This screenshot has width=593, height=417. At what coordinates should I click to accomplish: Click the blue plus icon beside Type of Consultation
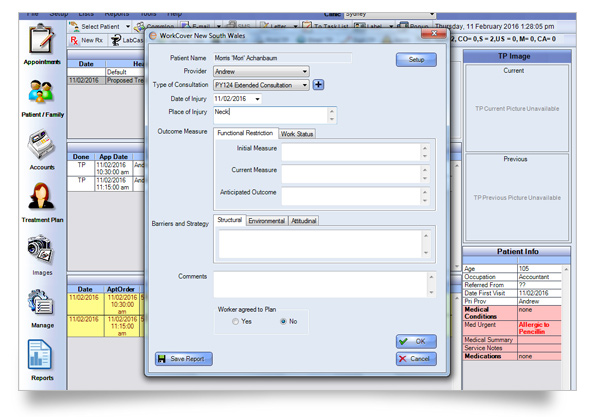tap(318, 85)
